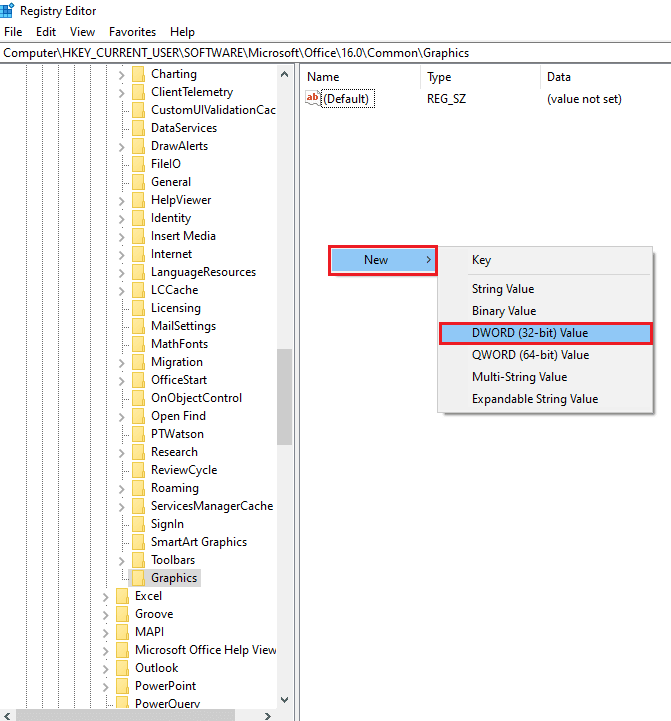Click the Insert Media folder icon
The width and height of the screenshot is (671, 721).
pyautogui.click(x=138, y=236)
